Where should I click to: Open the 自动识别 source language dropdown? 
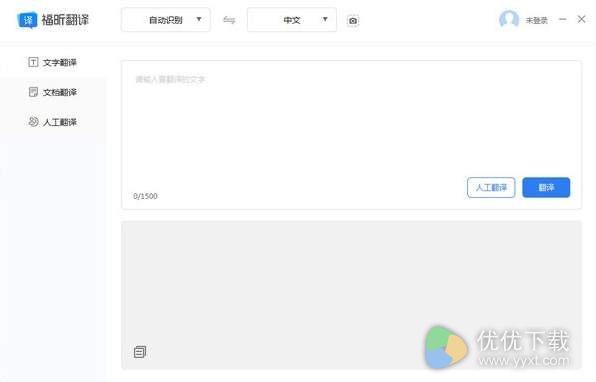tap(166, 20)
